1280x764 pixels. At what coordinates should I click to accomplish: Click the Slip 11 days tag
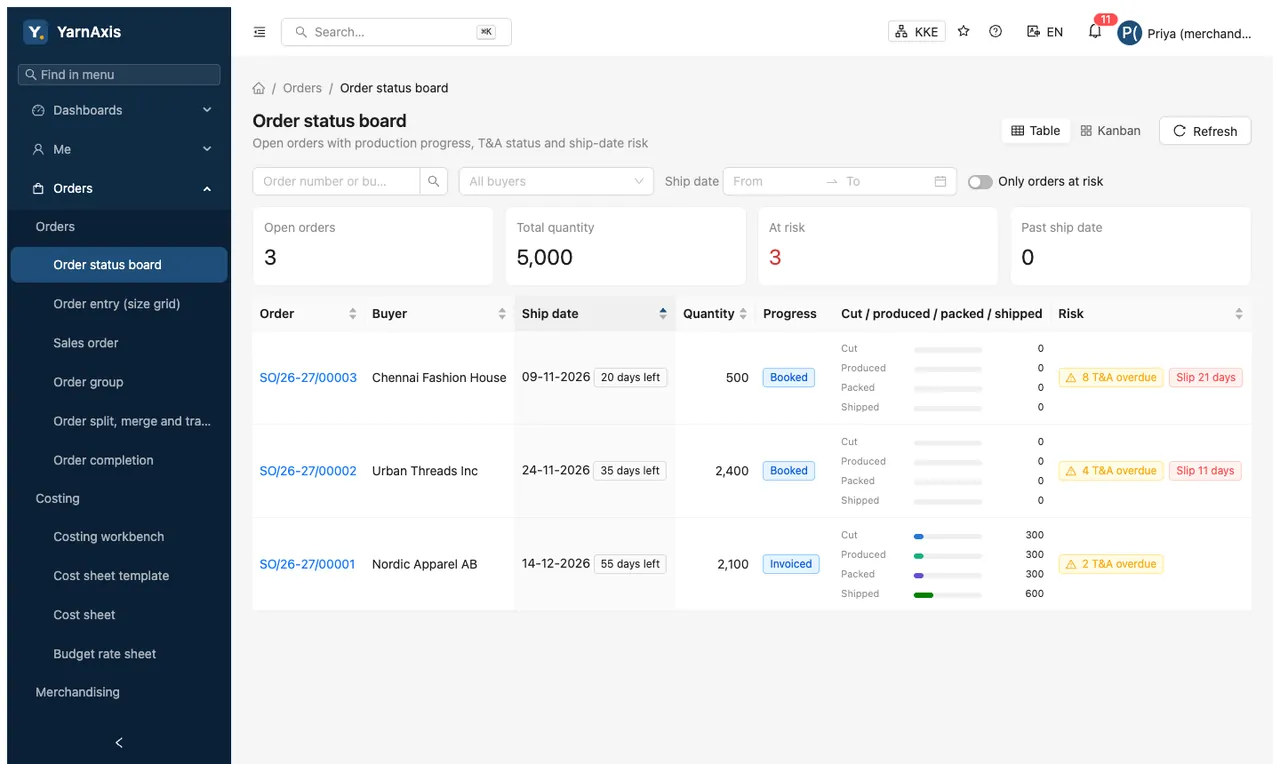(1205, 471)
